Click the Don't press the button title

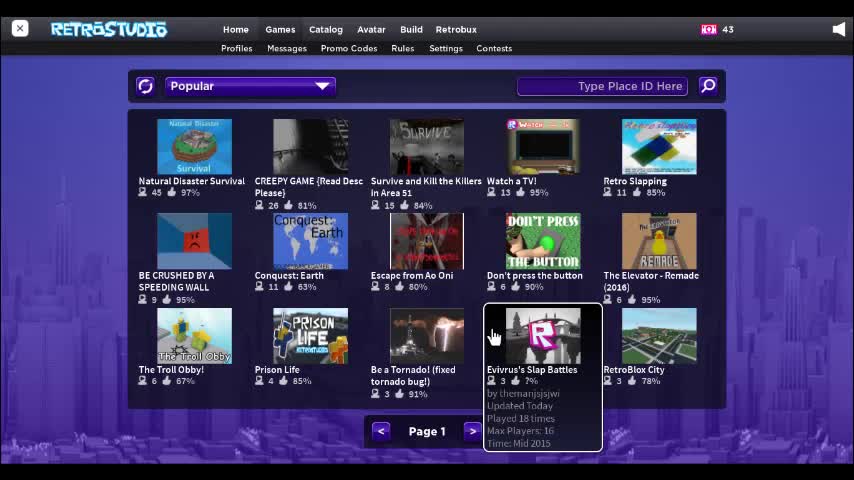535,276
